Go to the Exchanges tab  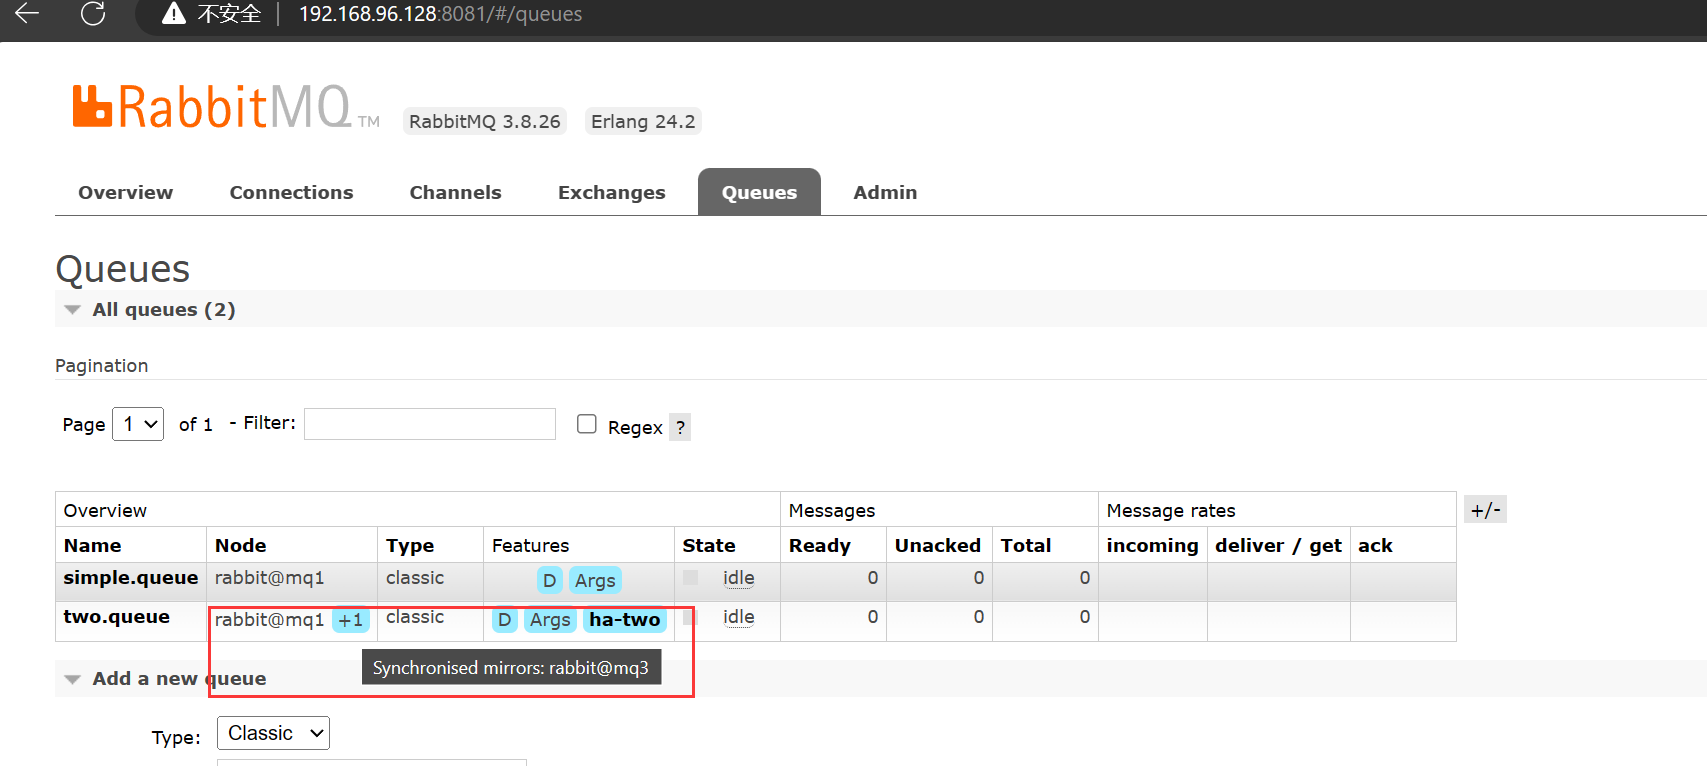pyautogui.click(x=611, y=192)
